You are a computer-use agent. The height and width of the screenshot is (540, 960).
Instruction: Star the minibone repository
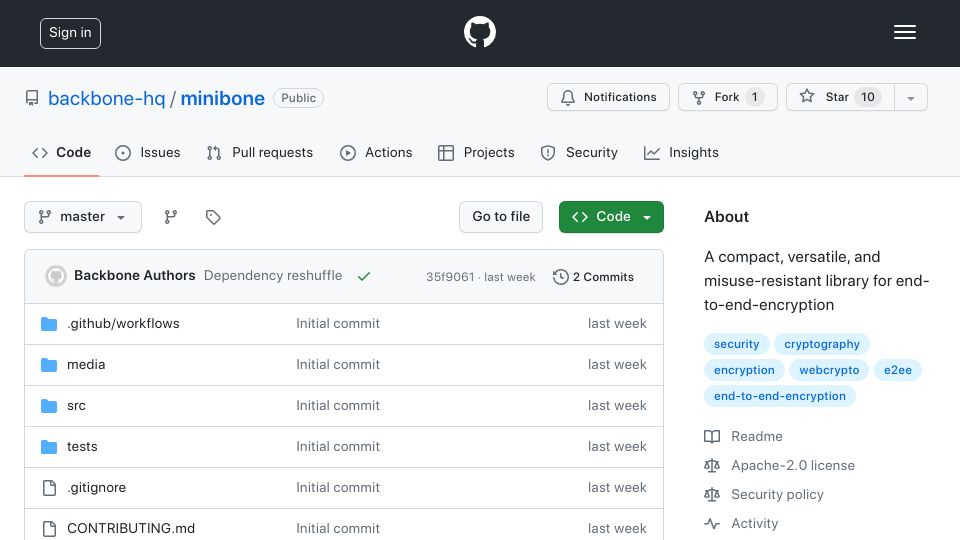click(x=840, y=97)
